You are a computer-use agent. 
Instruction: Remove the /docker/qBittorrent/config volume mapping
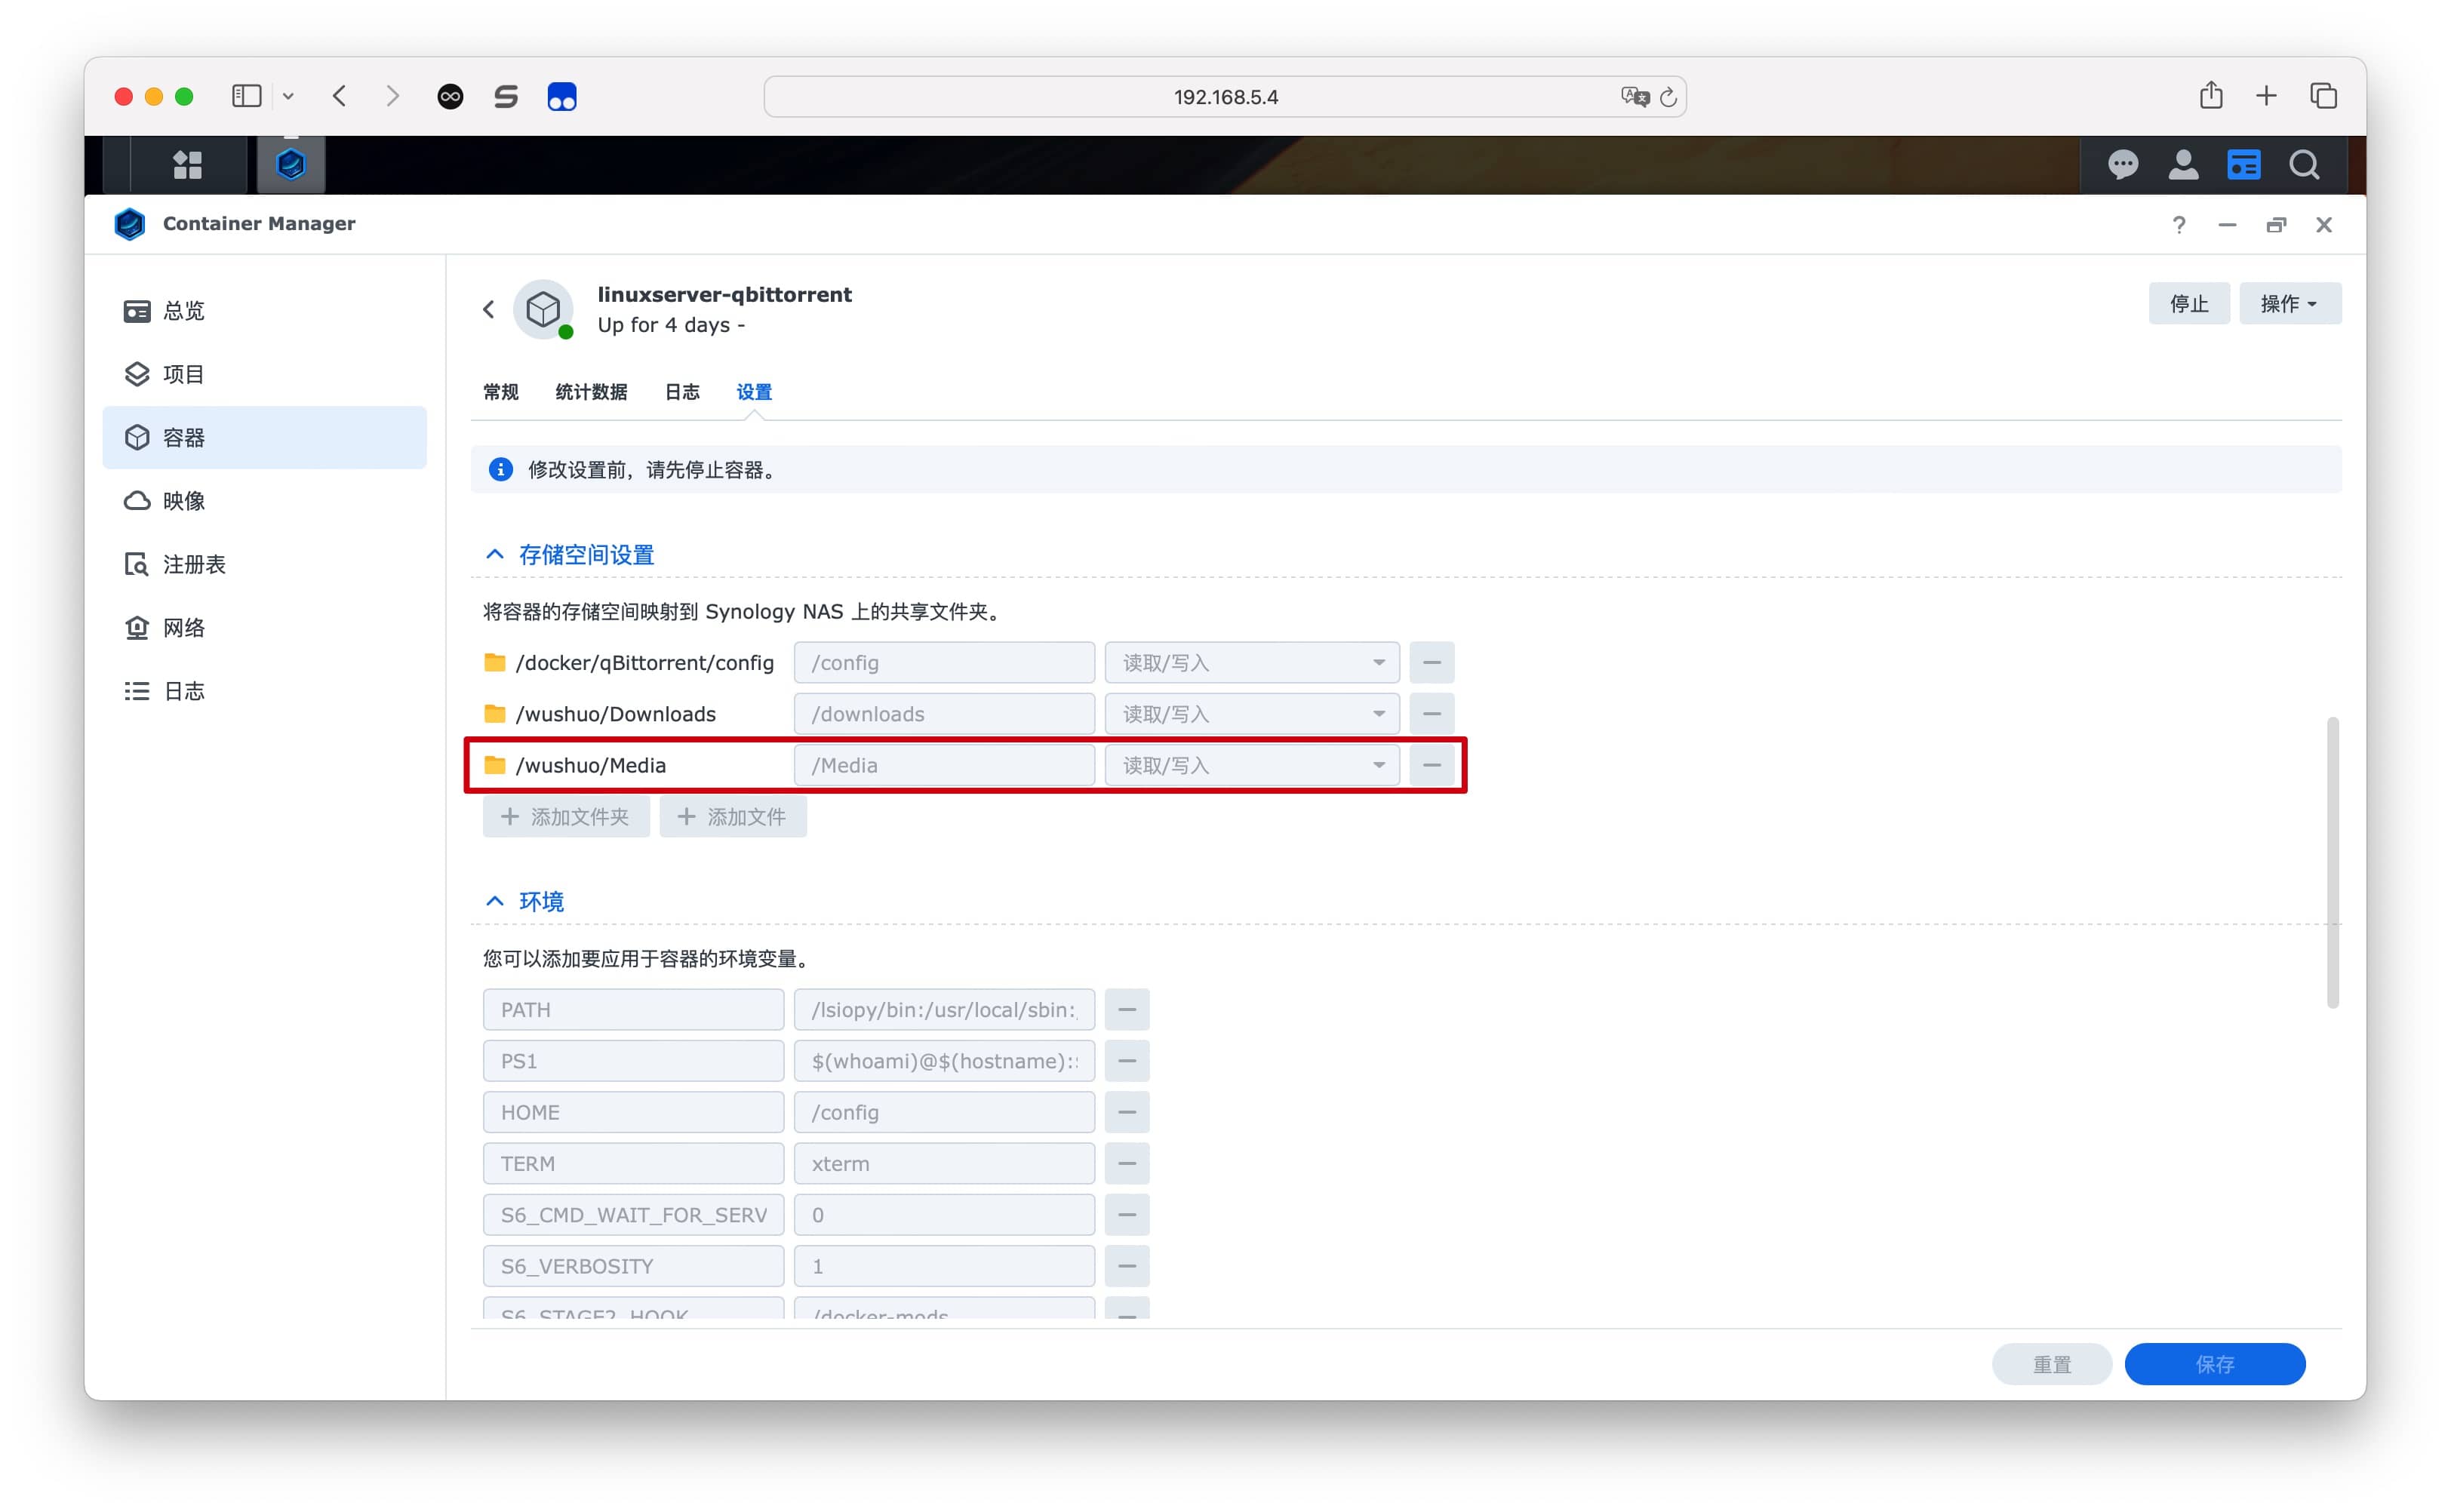[1431, 663]
